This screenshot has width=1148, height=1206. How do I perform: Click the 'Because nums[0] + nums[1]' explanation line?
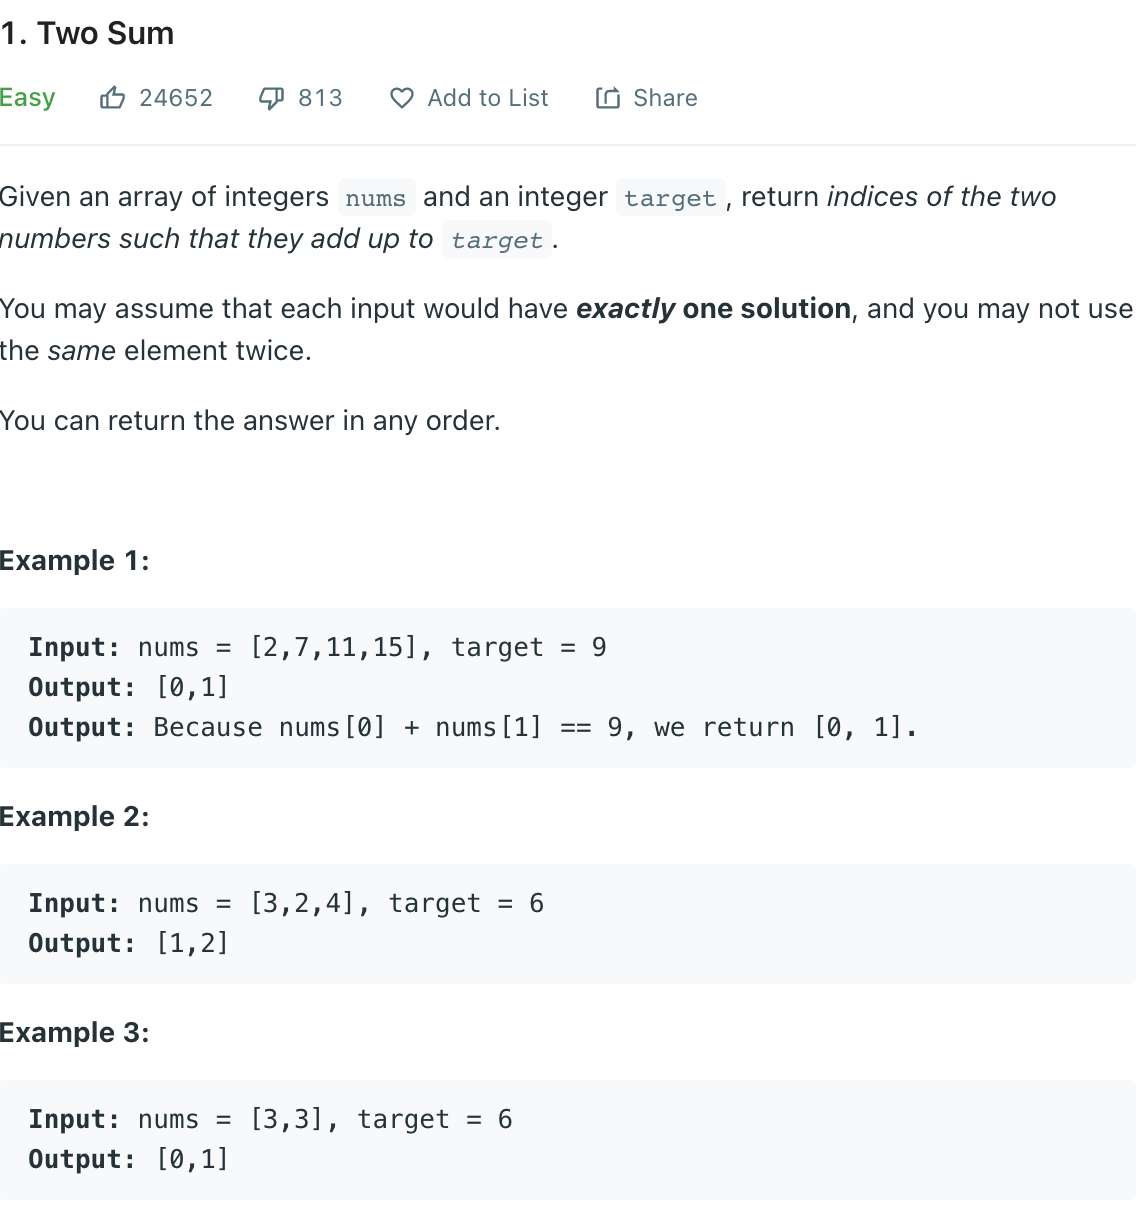pos(534,728)
